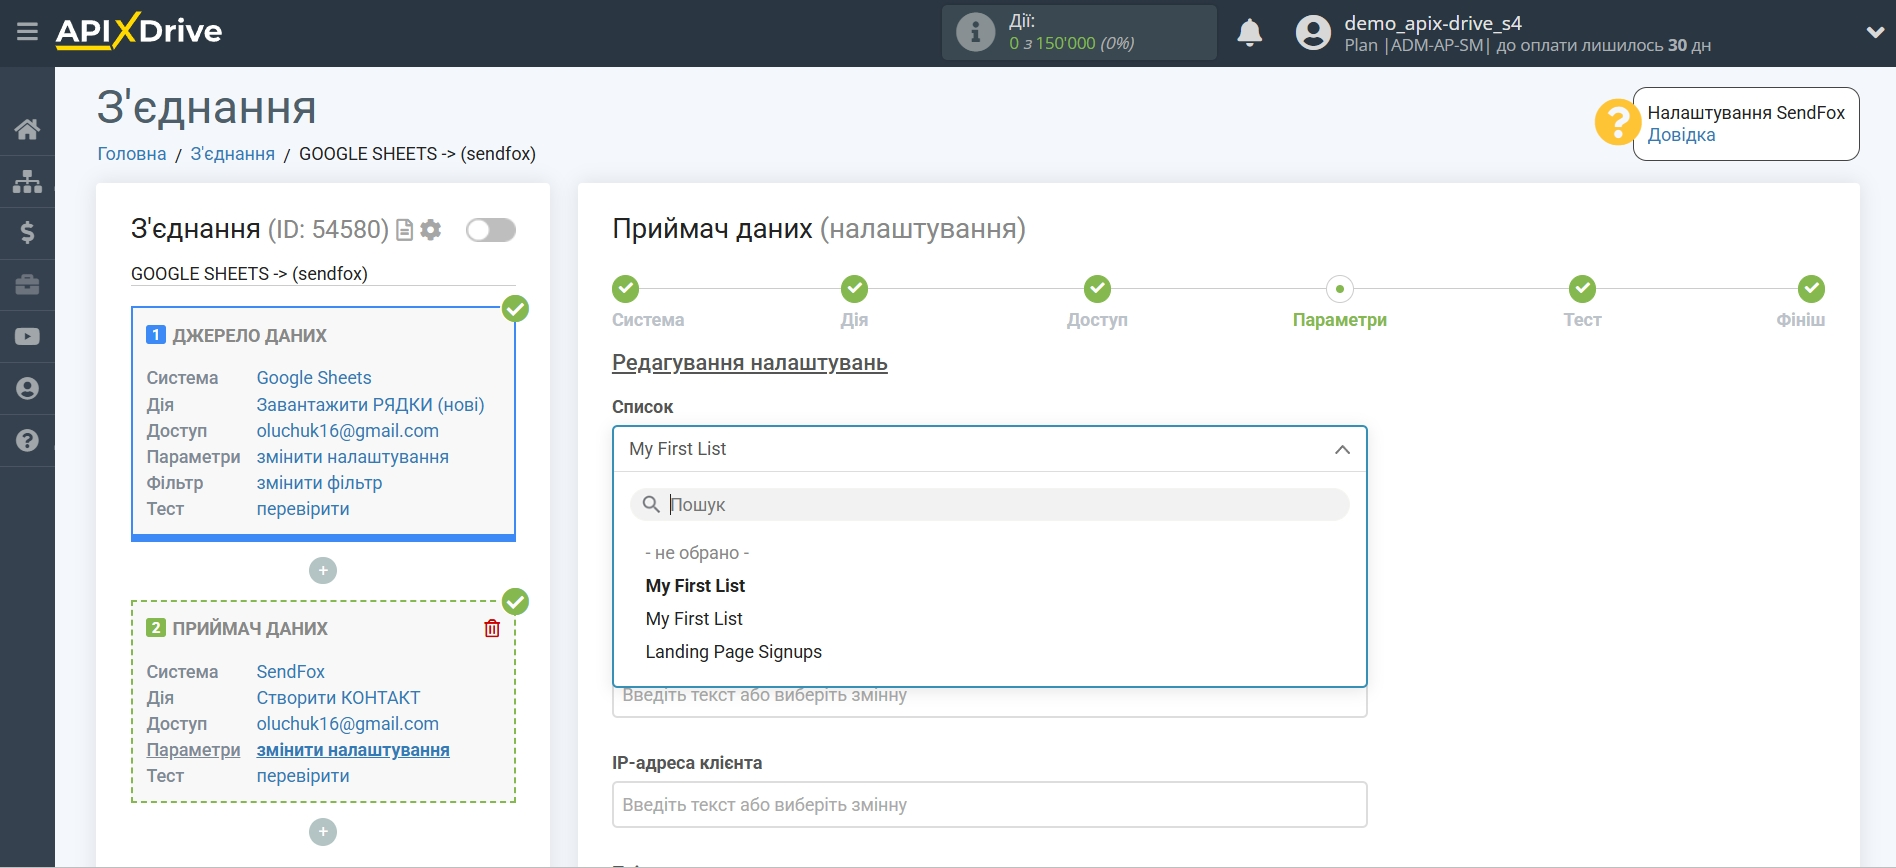Open the billing dollar sidebar icon

pyautogui.click(x=27, y=233)
